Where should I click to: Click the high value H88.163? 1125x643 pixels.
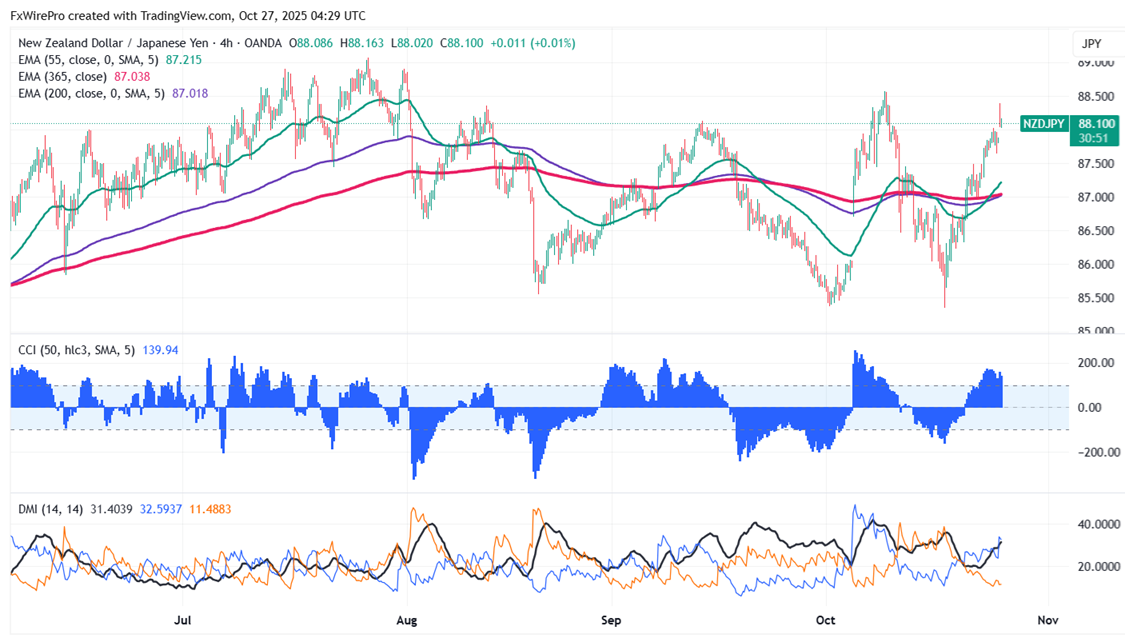coord(362,43)
